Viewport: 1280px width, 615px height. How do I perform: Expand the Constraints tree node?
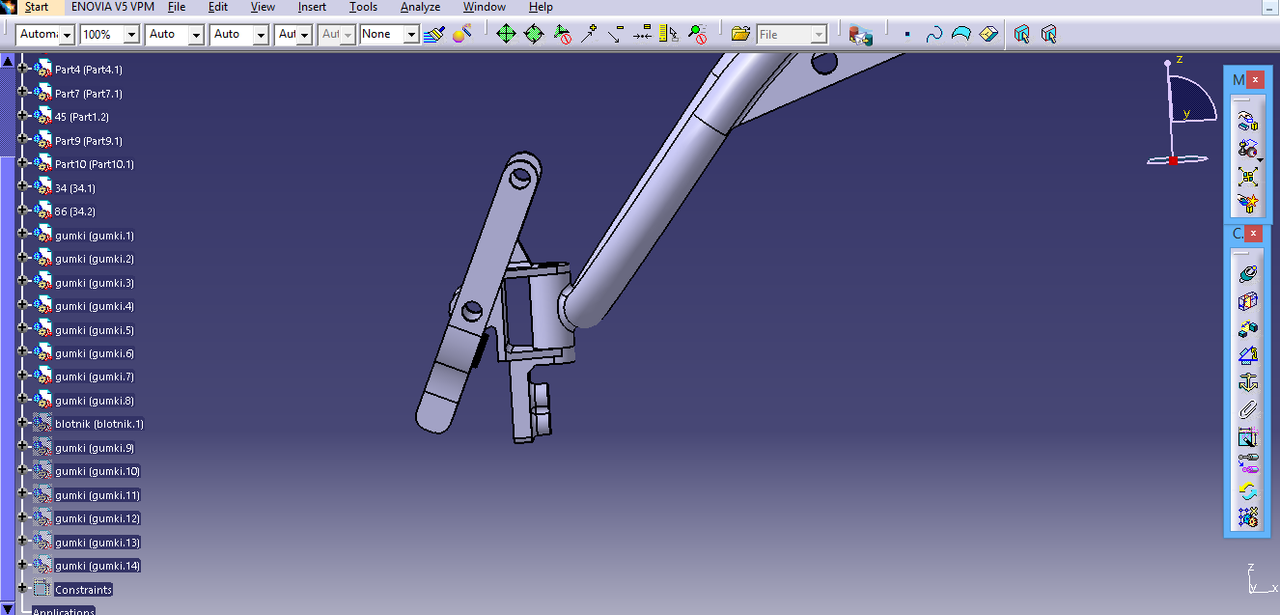tap(23, 589)
